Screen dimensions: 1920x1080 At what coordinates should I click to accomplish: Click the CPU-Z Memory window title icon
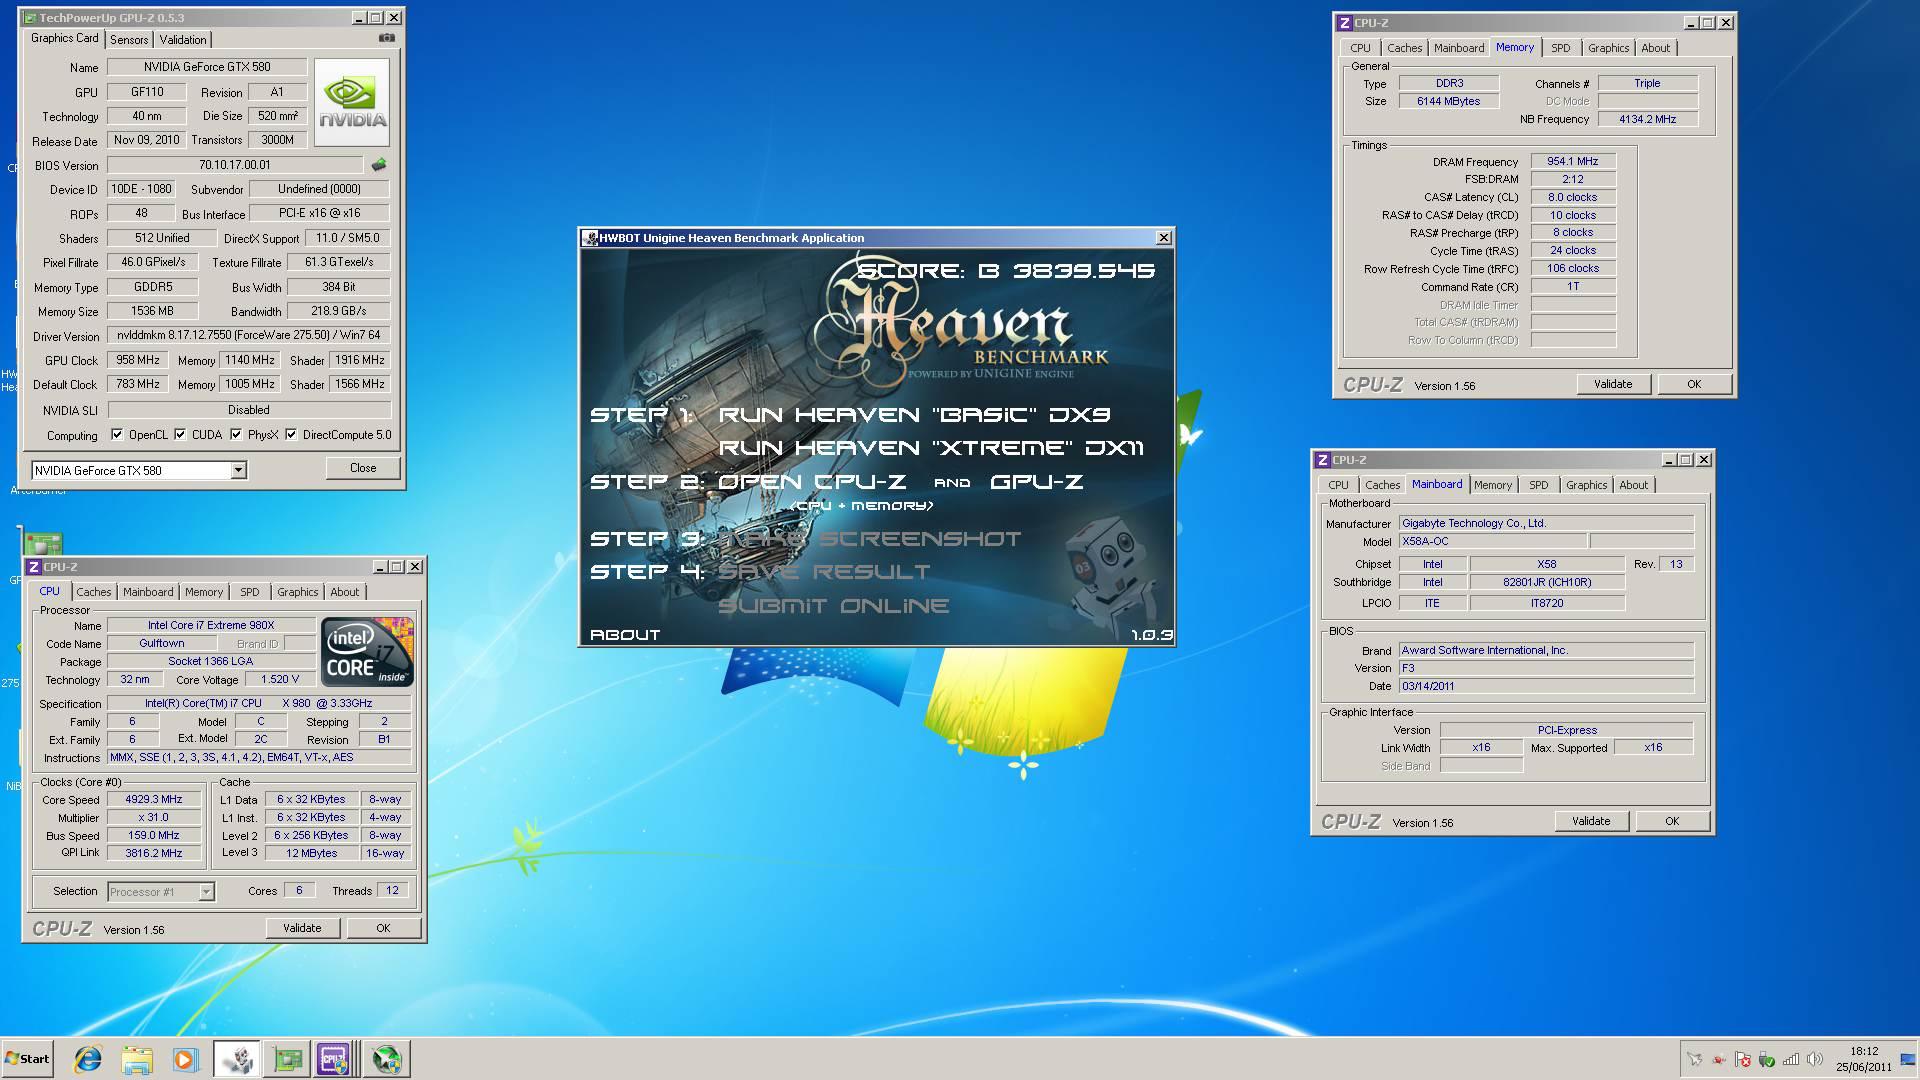1345,23
